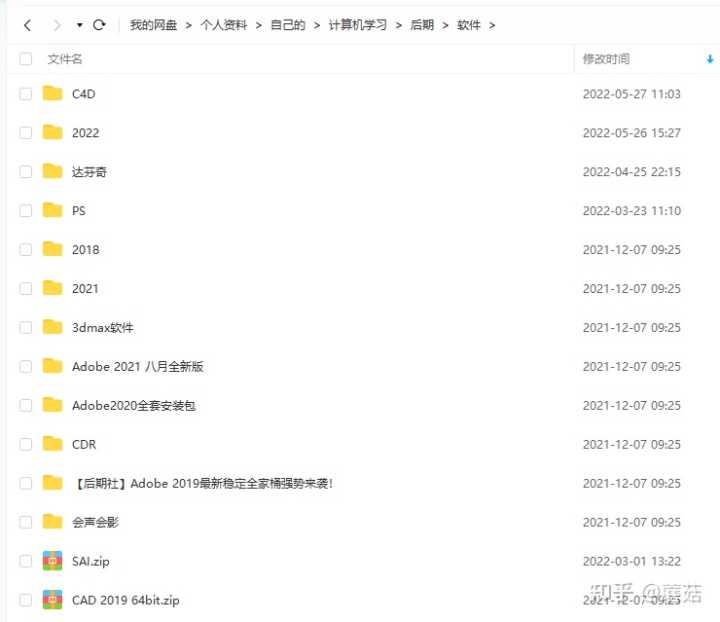Open 3dmax软件 by its name

pyautogui.click(x=103, y=328)
